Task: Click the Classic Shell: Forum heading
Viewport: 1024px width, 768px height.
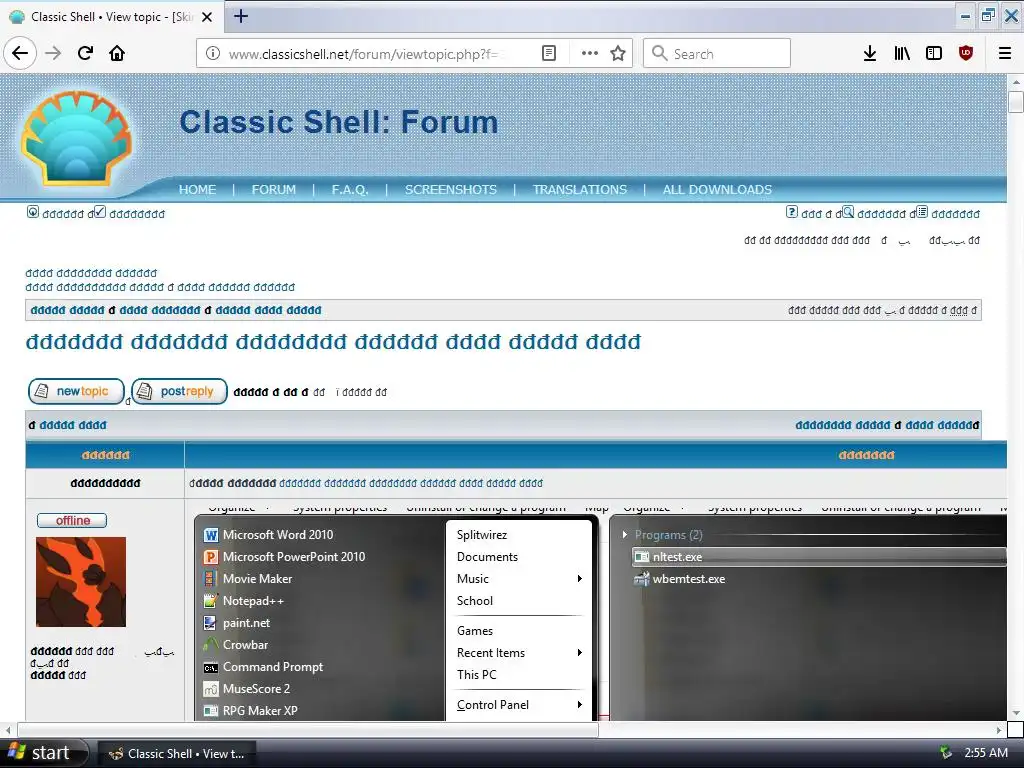Action: click(338, 122)
